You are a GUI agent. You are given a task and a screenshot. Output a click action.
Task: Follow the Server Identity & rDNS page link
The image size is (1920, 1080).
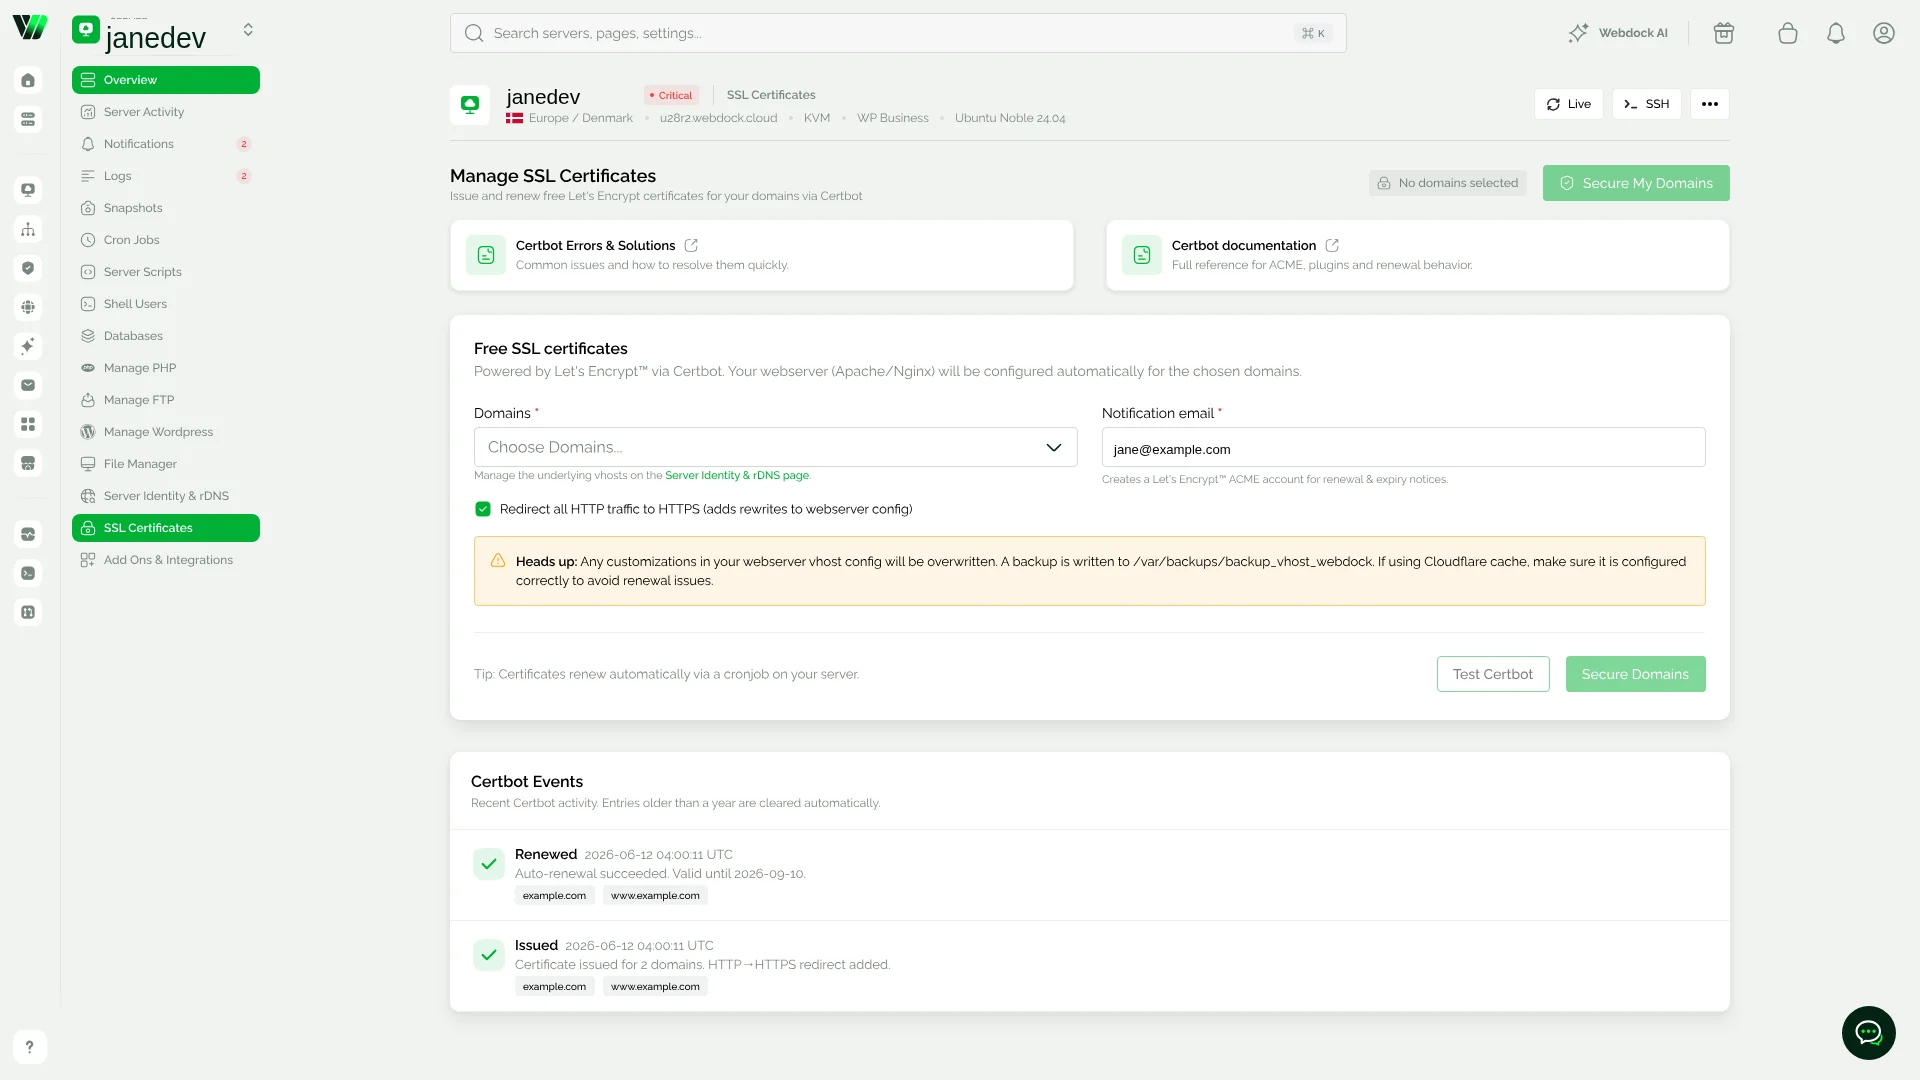point(737,476)
